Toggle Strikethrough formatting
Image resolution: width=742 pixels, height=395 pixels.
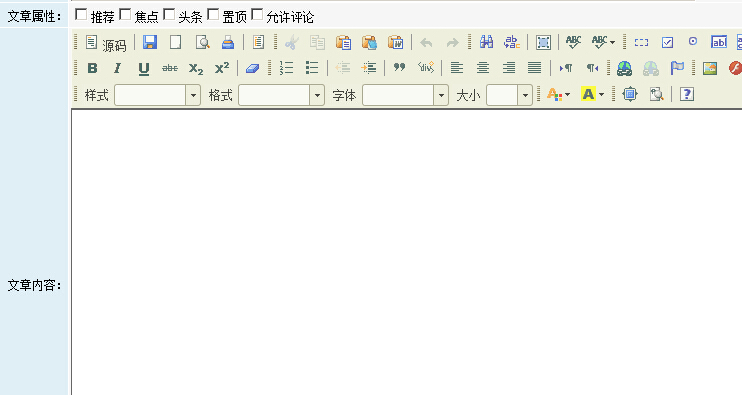pyautogui.click(x=170, y=68)
